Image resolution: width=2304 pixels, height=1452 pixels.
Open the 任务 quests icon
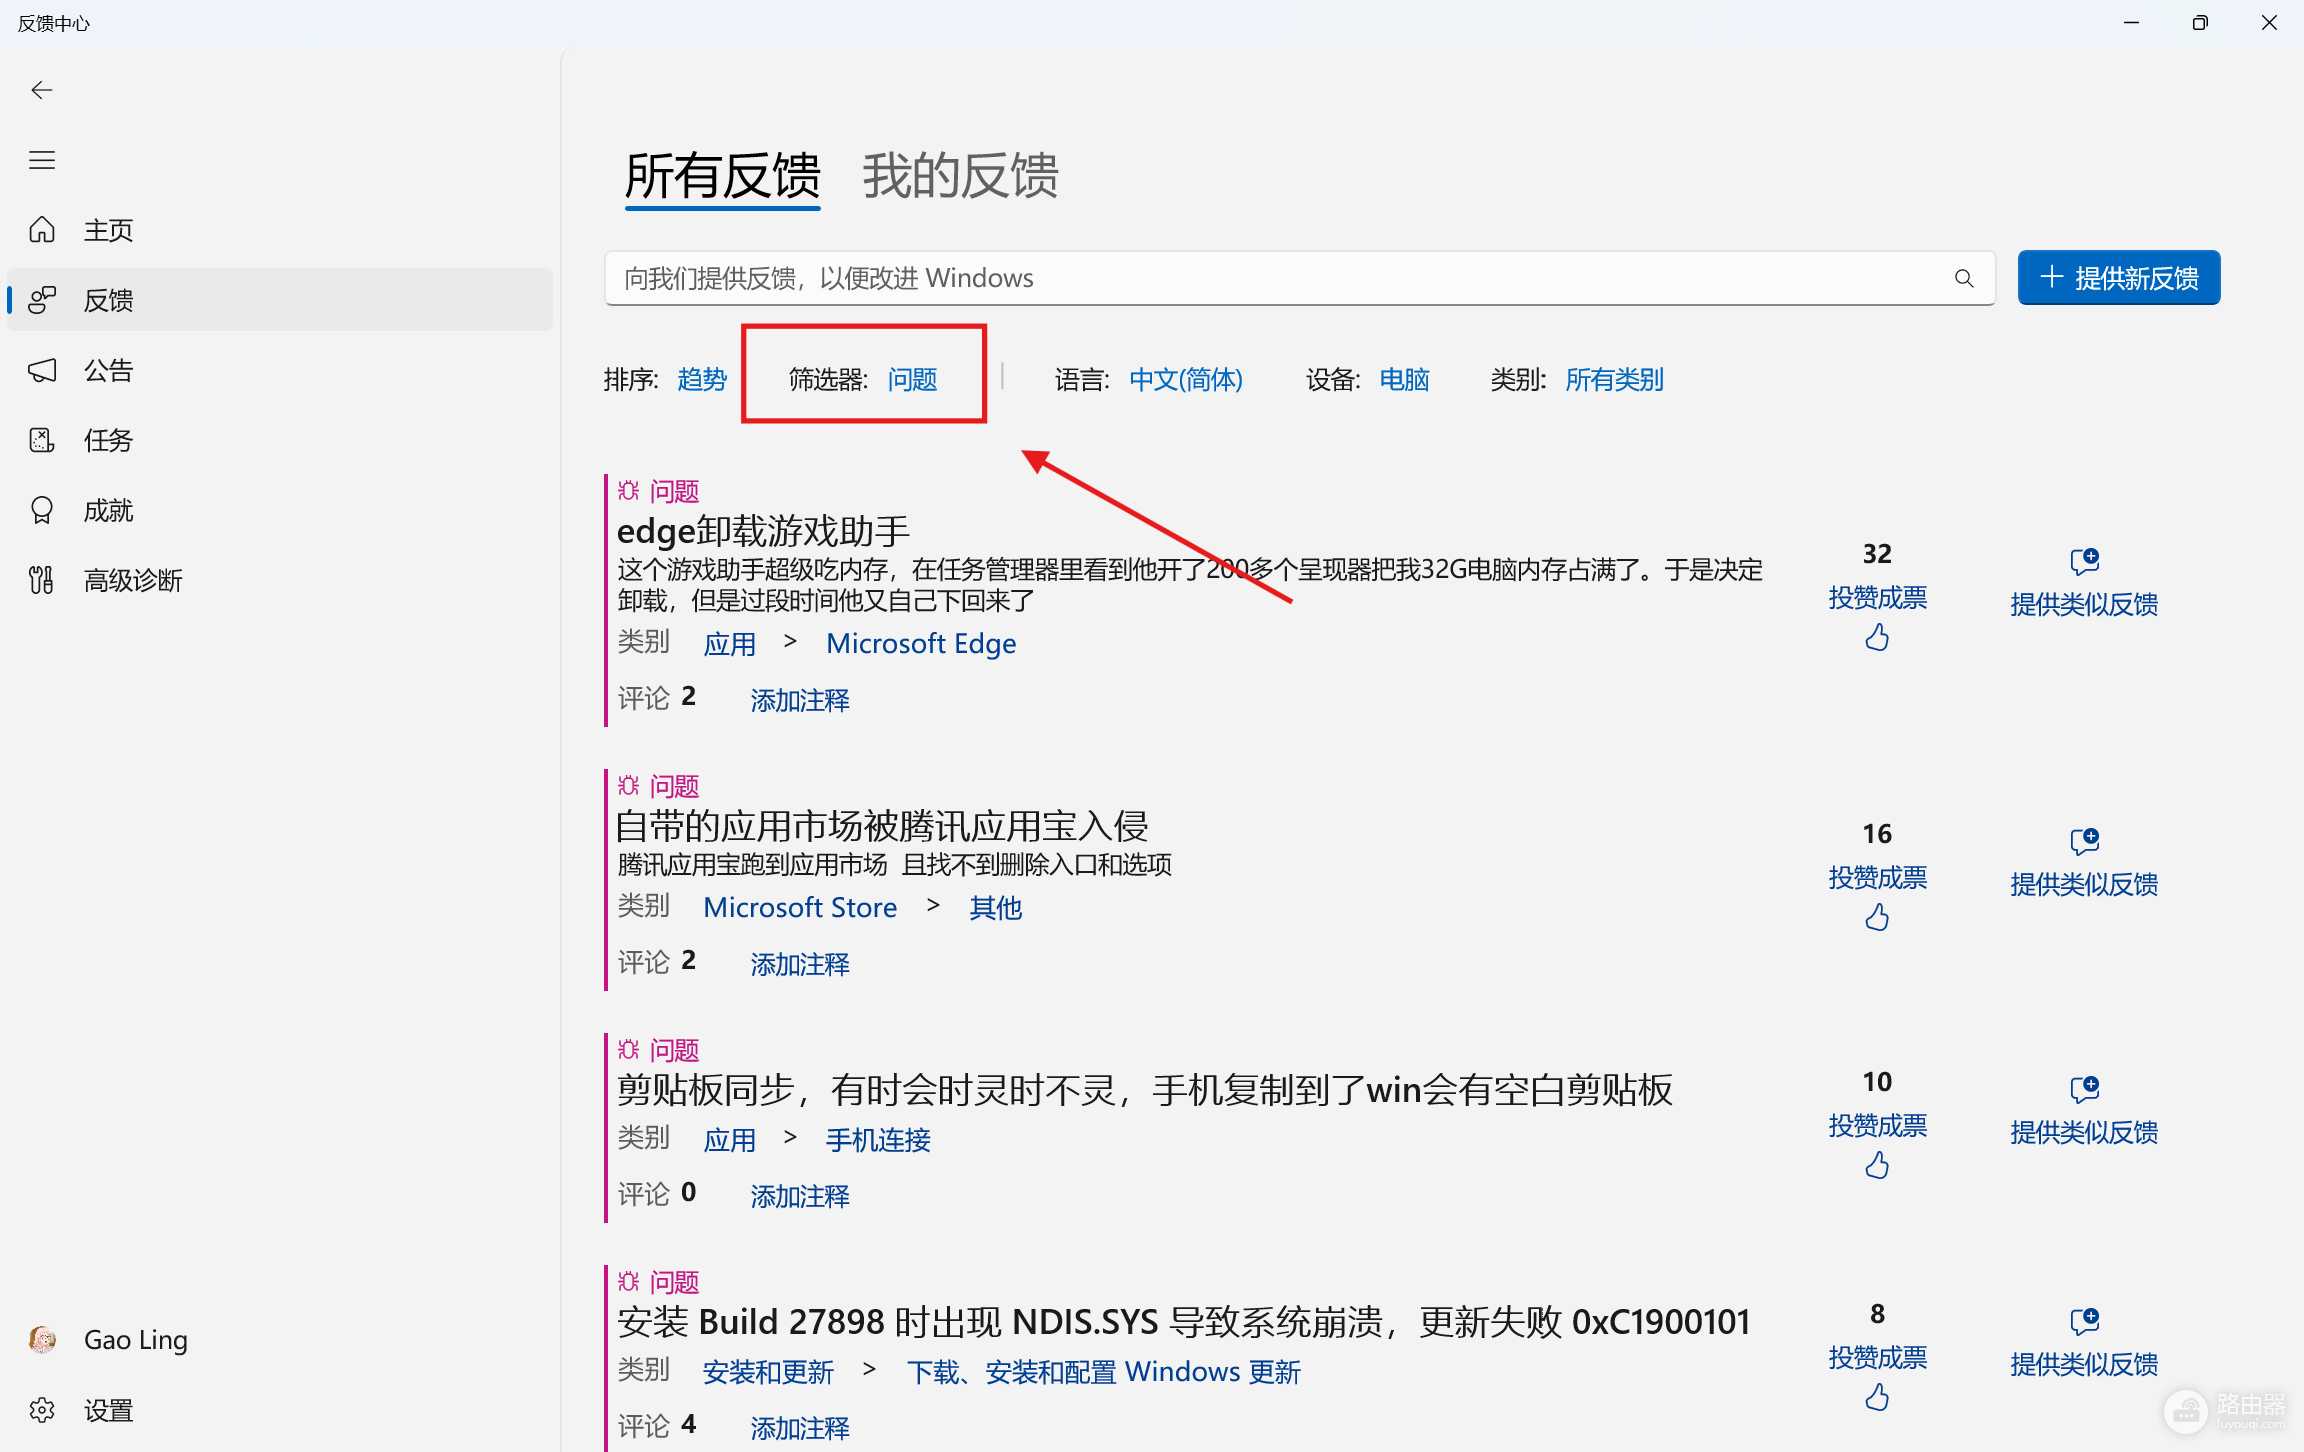(42, 440)
